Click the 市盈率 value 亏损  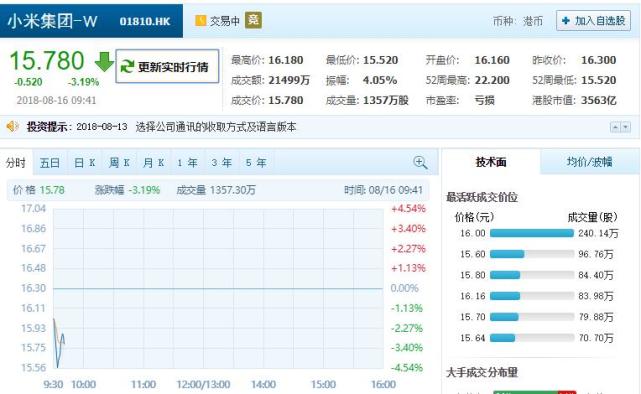[484, 100]
